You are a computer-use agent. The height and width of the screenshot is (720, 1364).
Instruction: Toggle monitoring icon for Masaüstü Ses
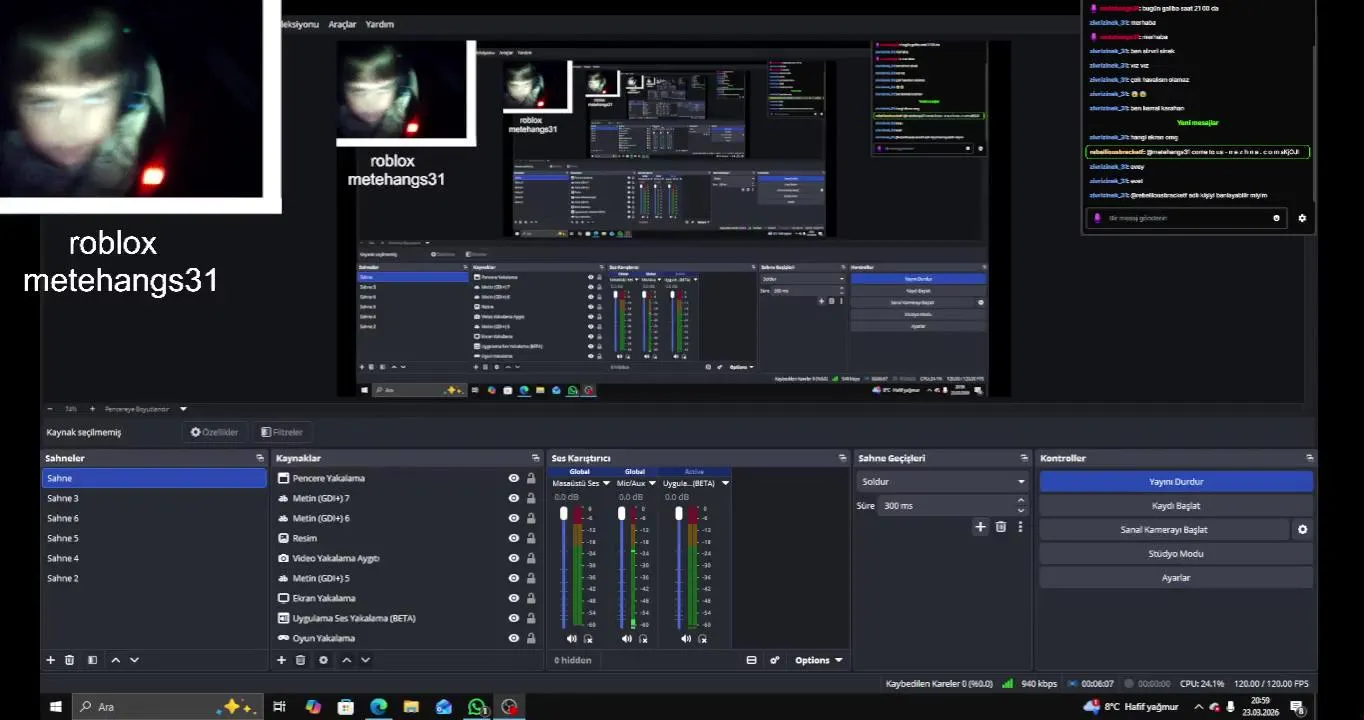588,638
